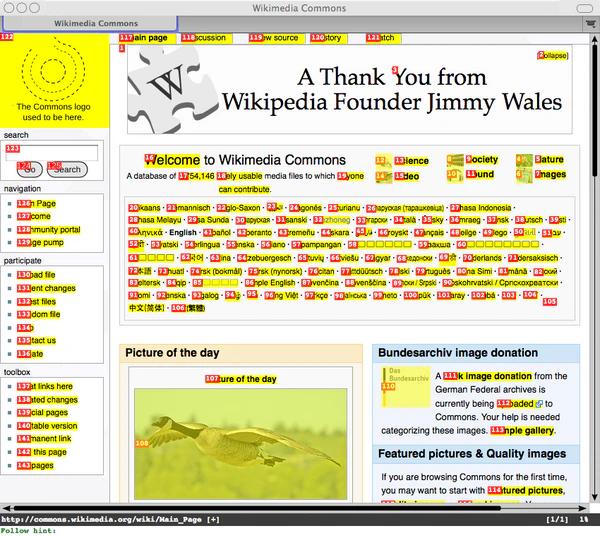This screenshot has height=536, width=600.
Task: Click the icon beside the Nature link
Action: (522, 160)
